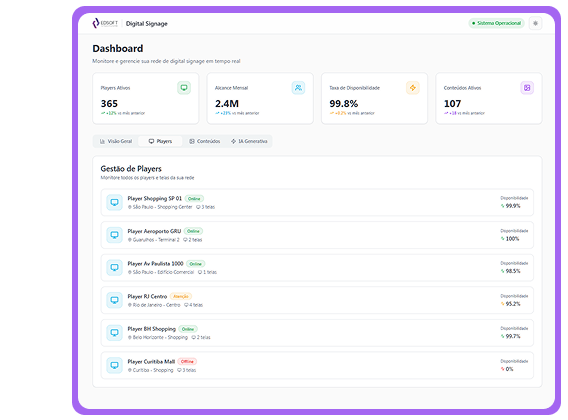Click the lightning icon on Taxa de Disponibilidade
The height and width of the screenshot is (420, 568).
click(x=413, y=88)
